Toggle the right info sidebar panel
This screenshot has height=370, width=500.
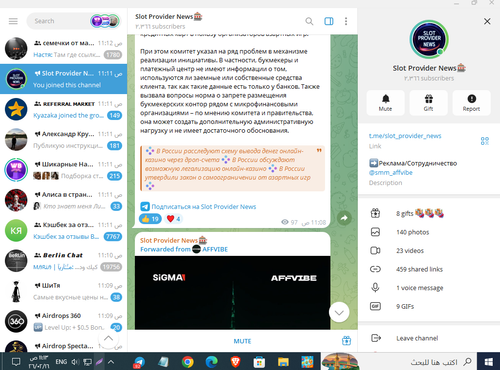(x=329, y=21)
